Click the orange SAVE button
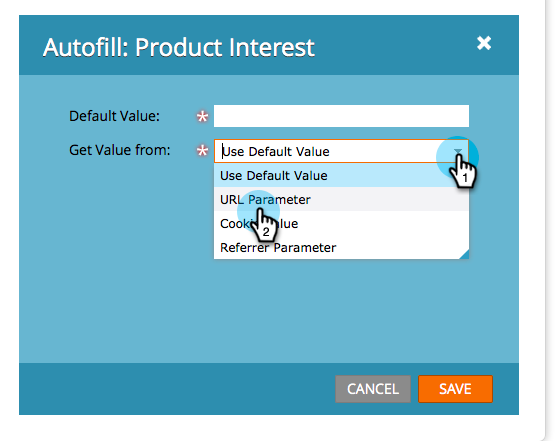Screen dimensions: 557x441 pyautogui.click(x=455, y=389)
